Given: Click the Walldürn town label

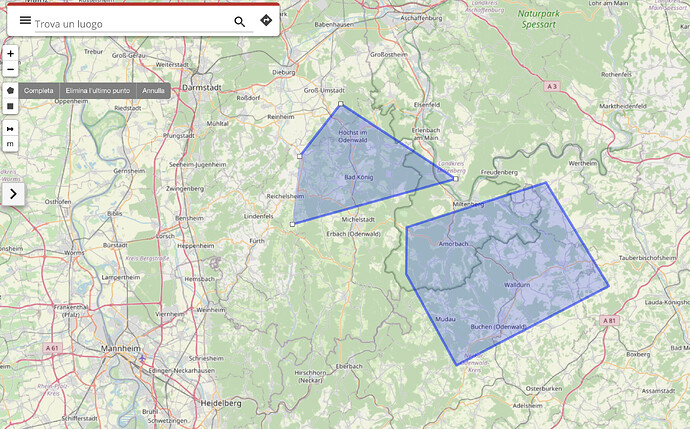Looking at the screenshot, I should tap(517, 285).
